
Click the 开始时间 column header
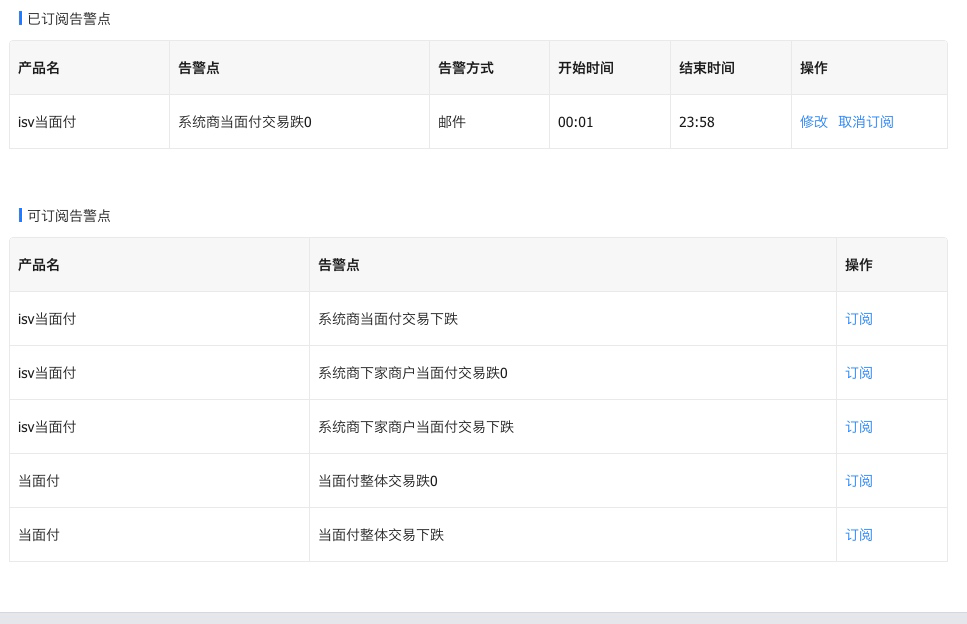click(x=585, y=68)
